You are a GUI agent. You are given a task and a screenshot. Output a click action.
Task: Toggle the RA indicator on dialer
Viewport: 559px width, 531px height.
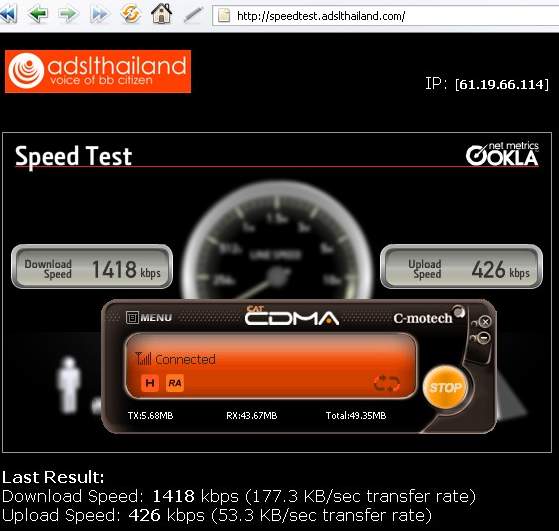pos(175,383)
